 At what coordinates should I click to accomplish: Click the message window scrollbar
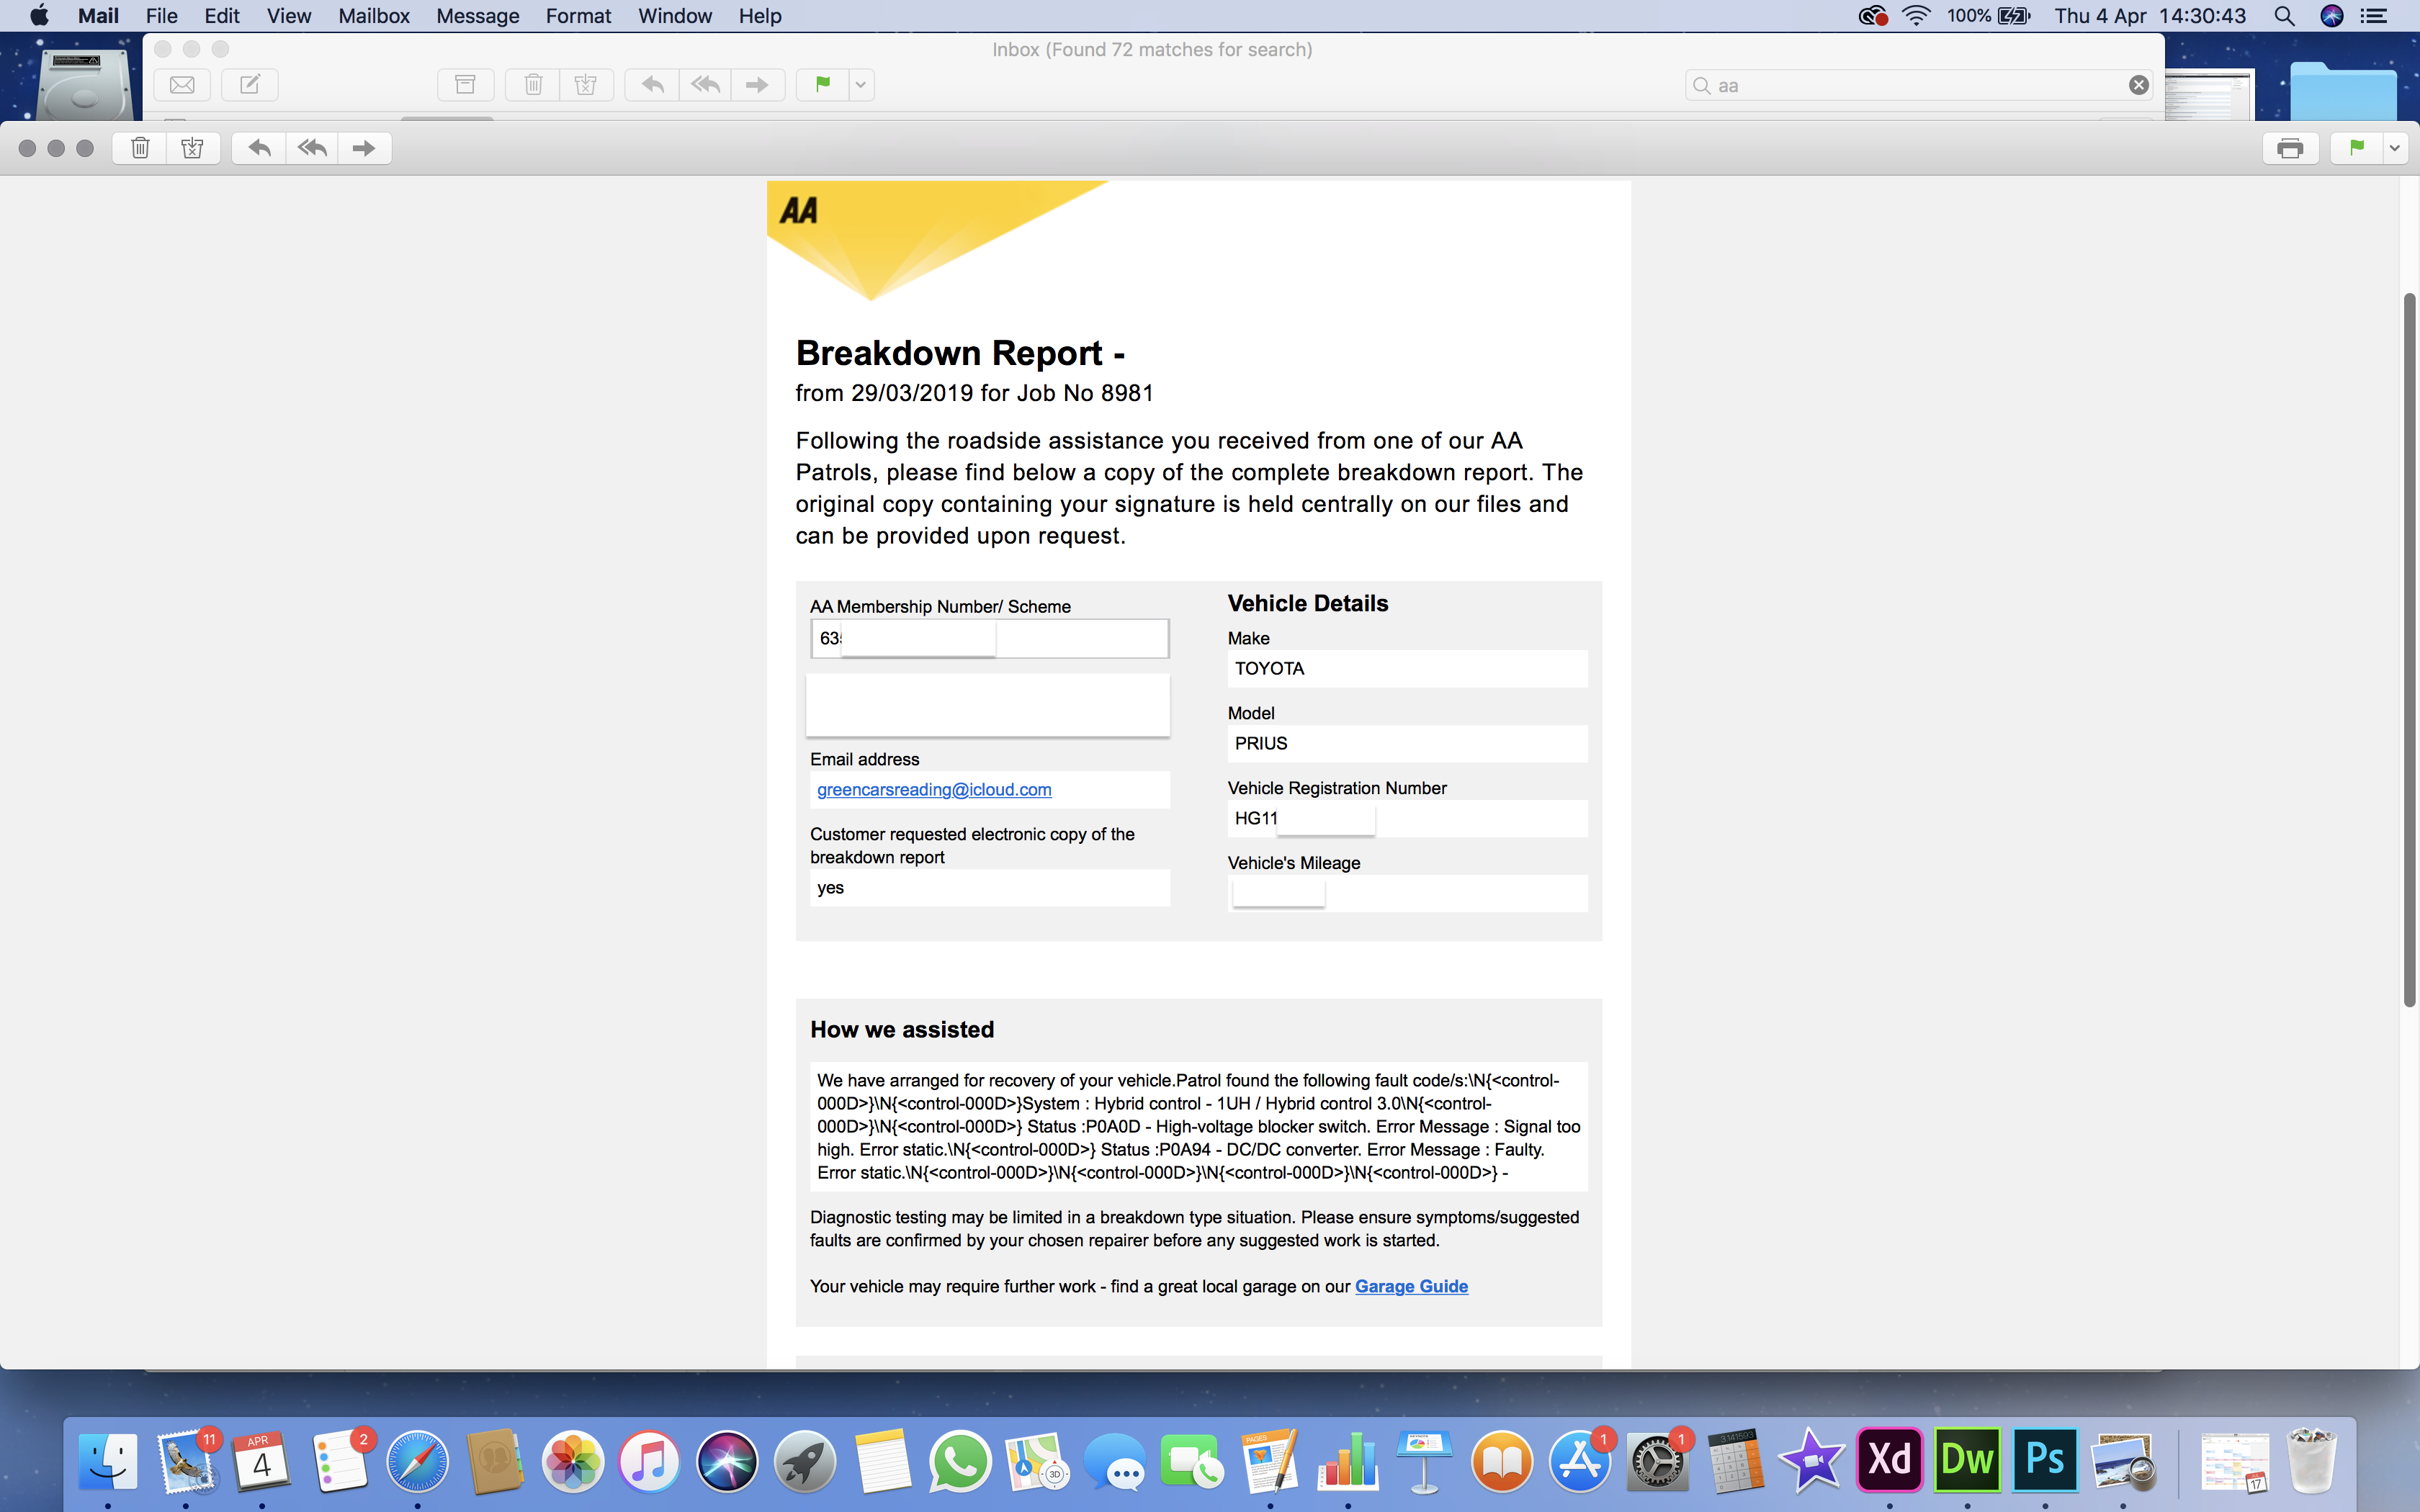[2409, 650]
